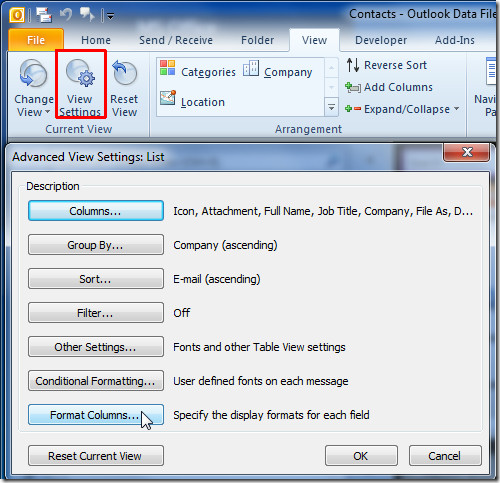Screen dimensions: 500x483
Task: Click the Reverse Sort arrows icon
Action: click(353, 65)
